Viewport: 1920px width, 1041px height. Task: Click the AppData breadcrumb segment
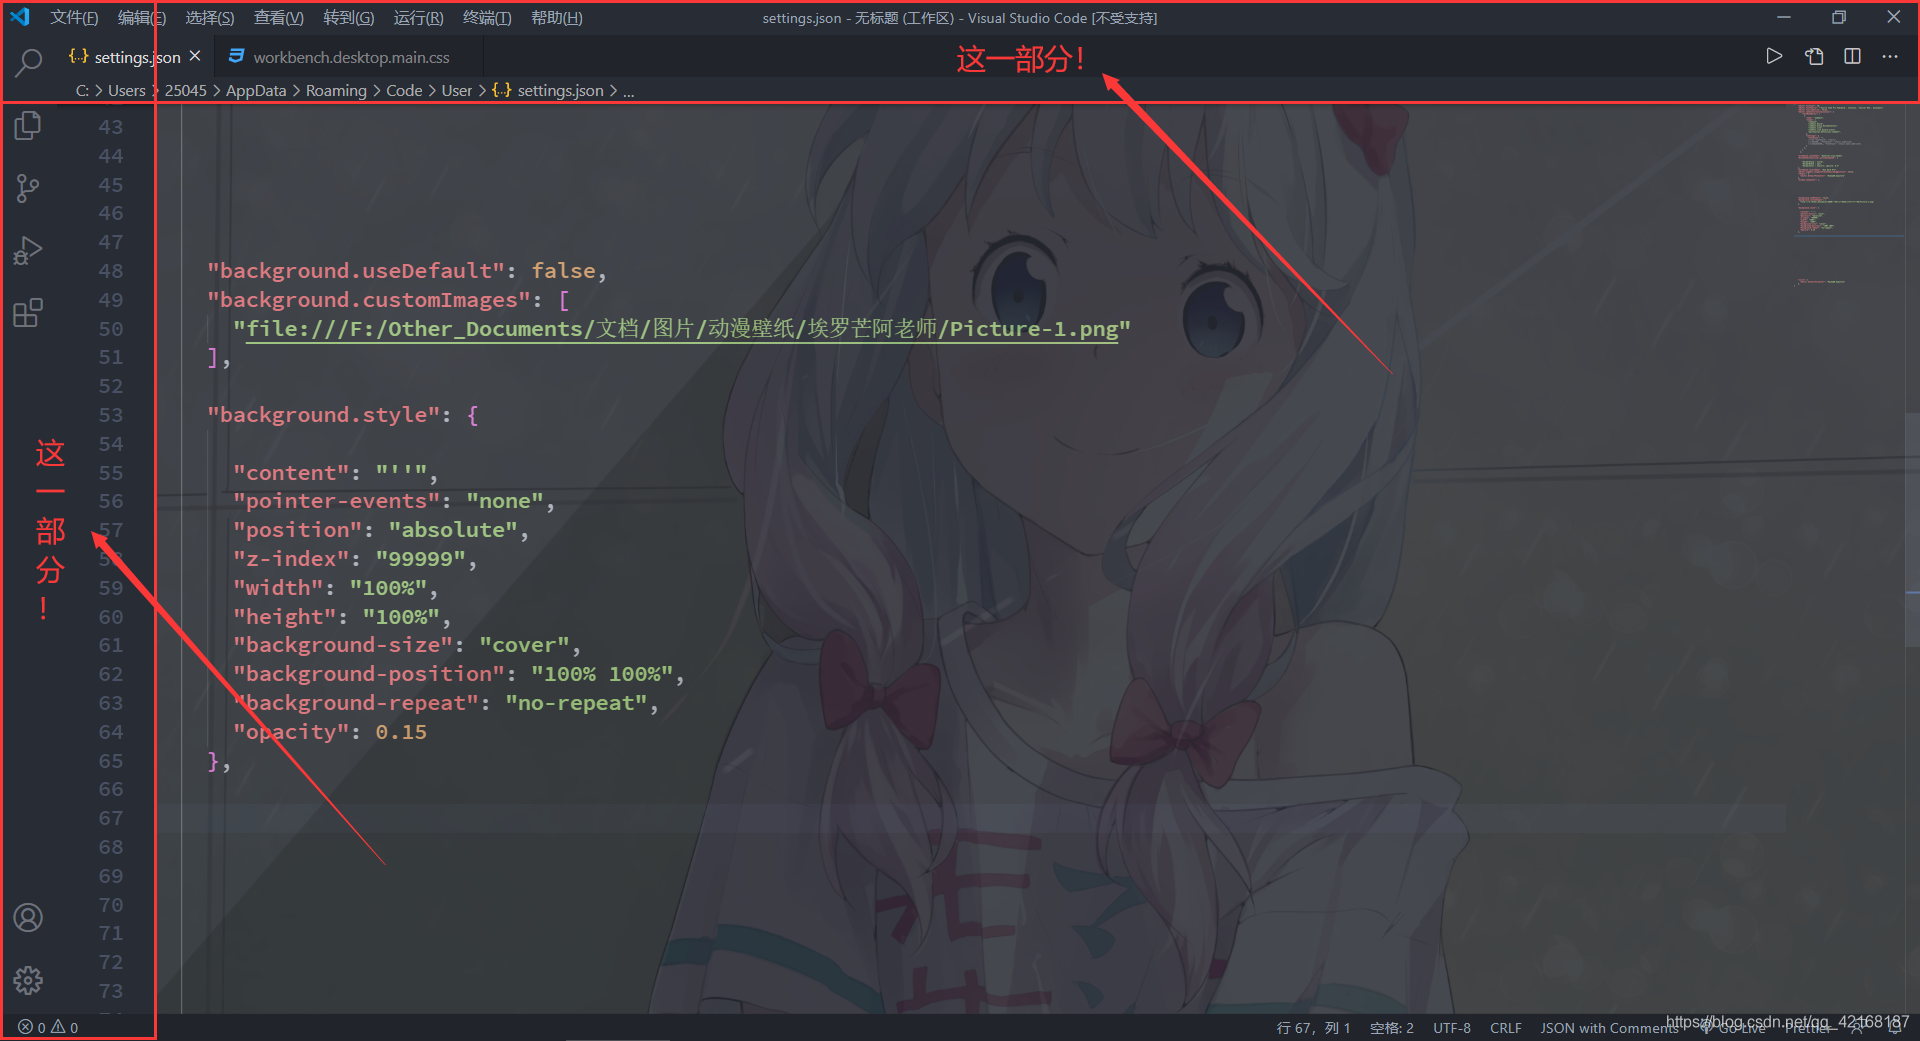pos(256,90)
